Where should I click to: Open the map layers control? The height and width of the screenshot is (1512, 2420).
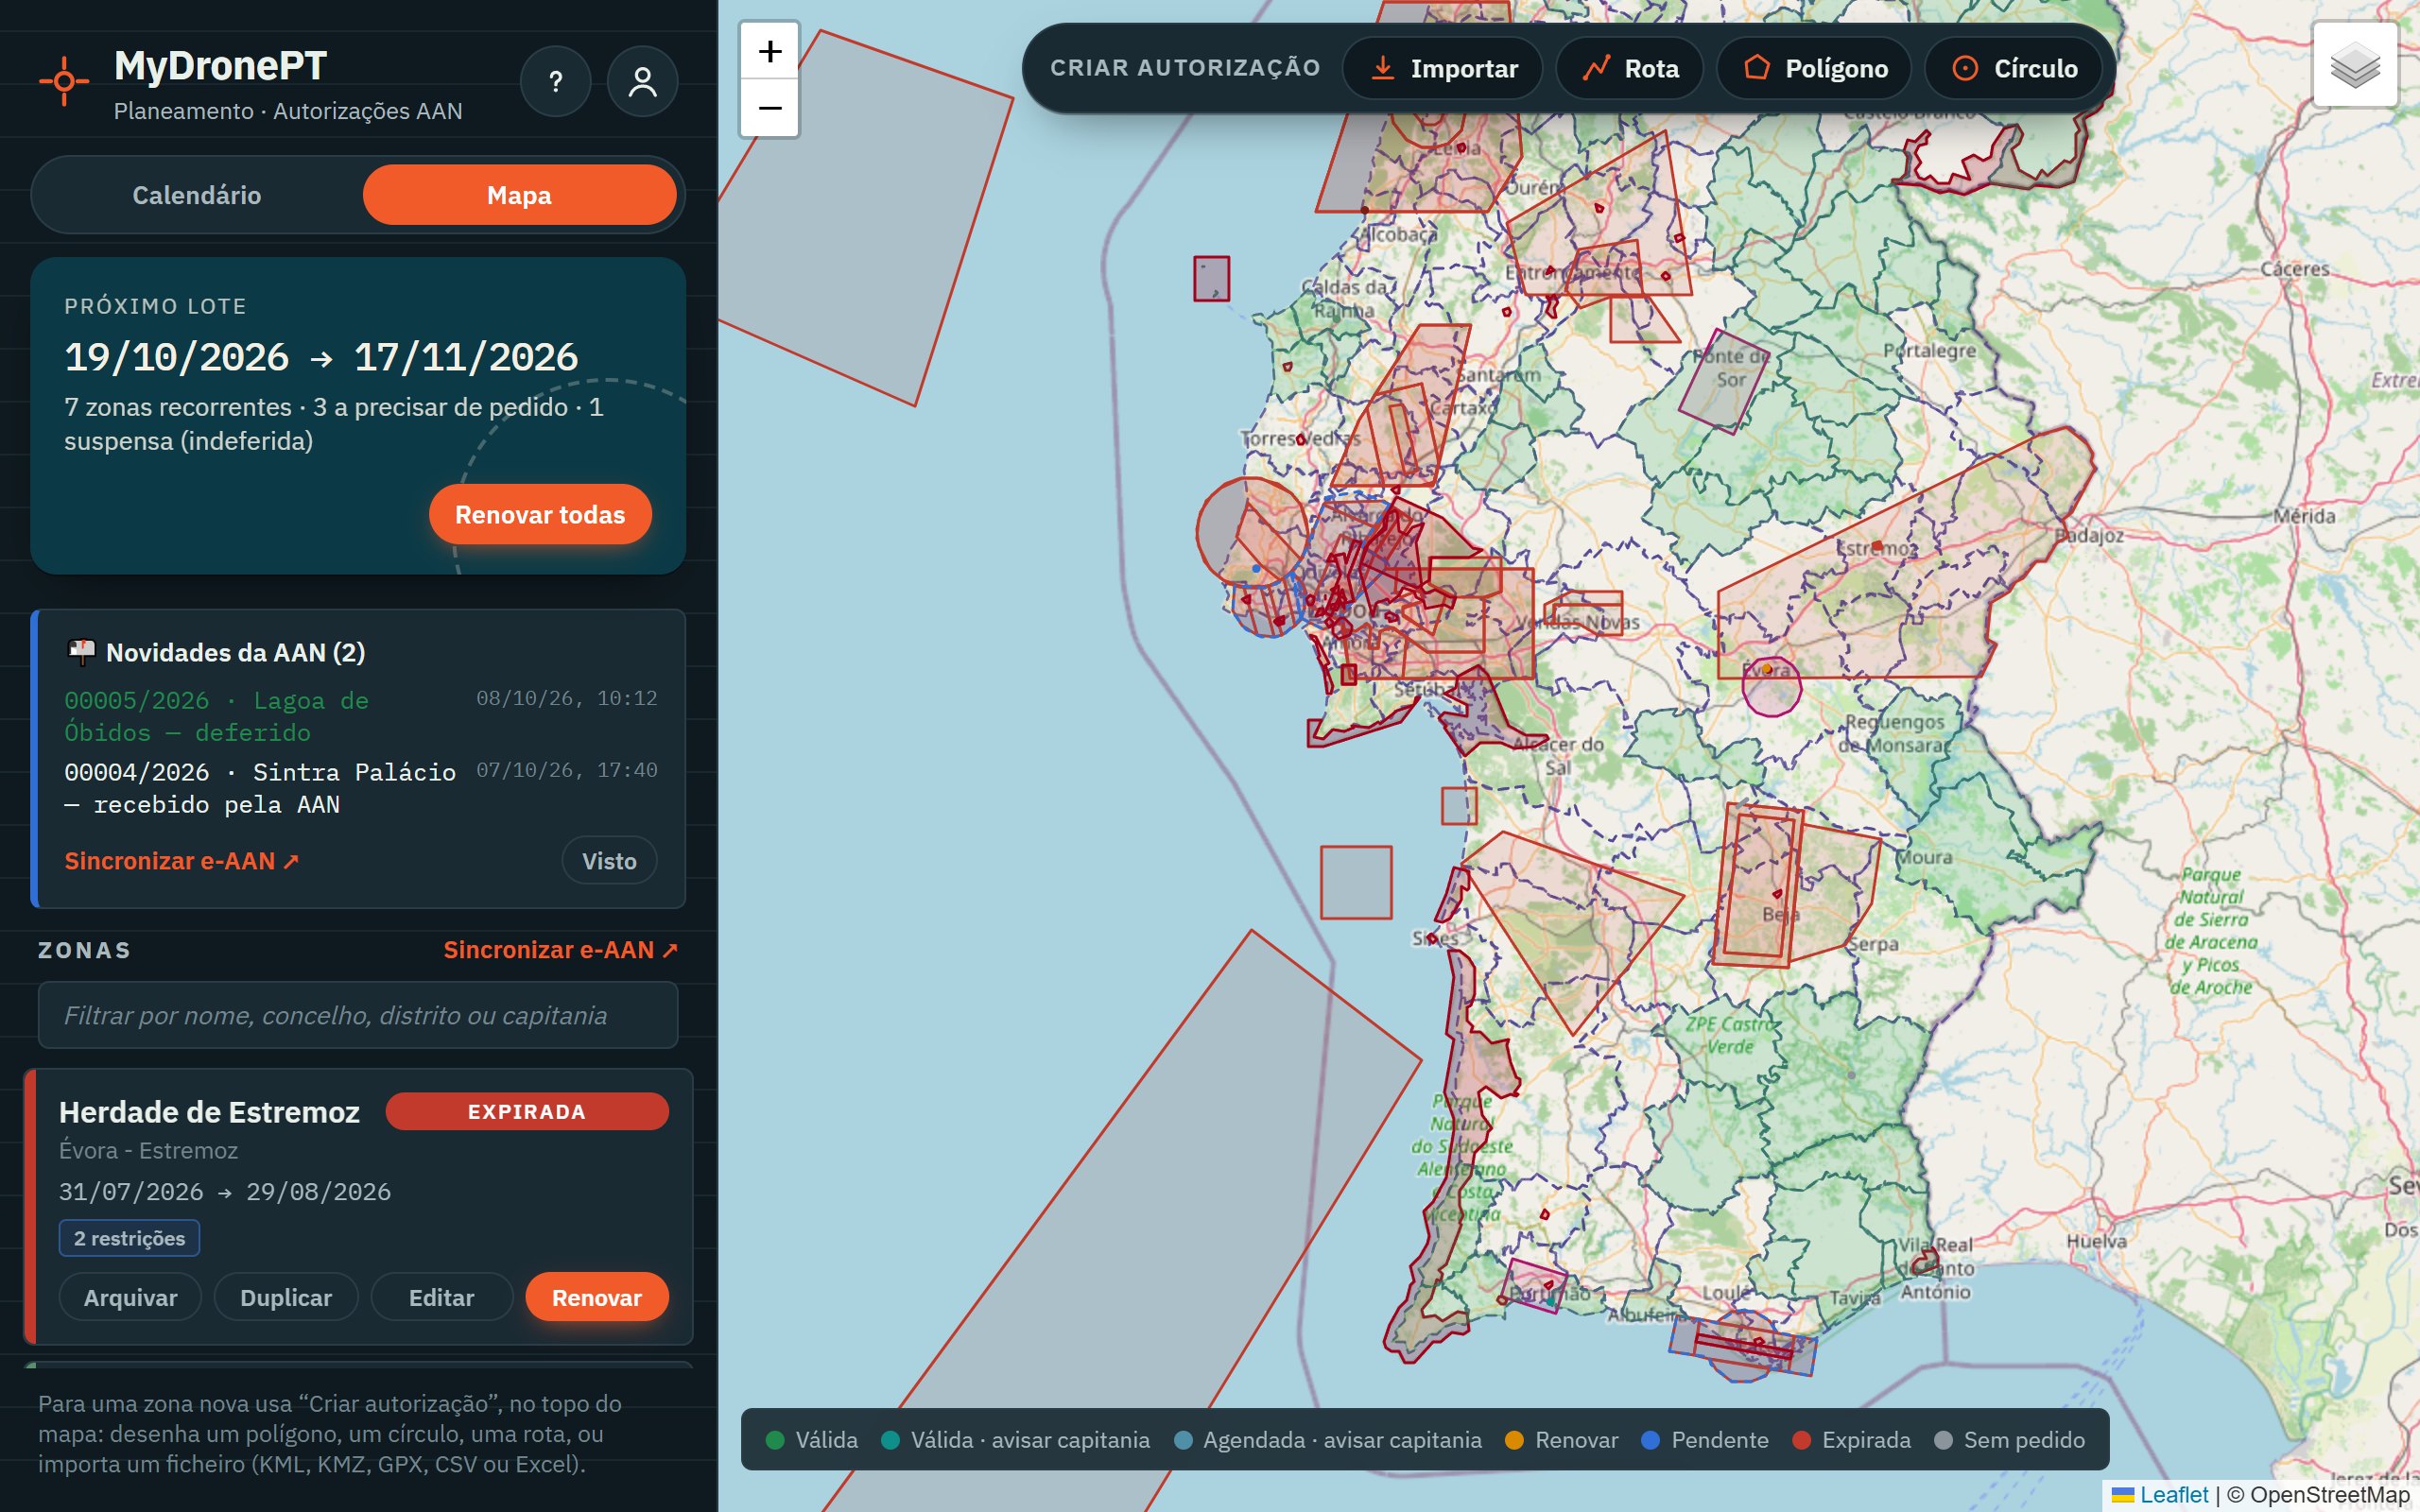pos(2355,65)
